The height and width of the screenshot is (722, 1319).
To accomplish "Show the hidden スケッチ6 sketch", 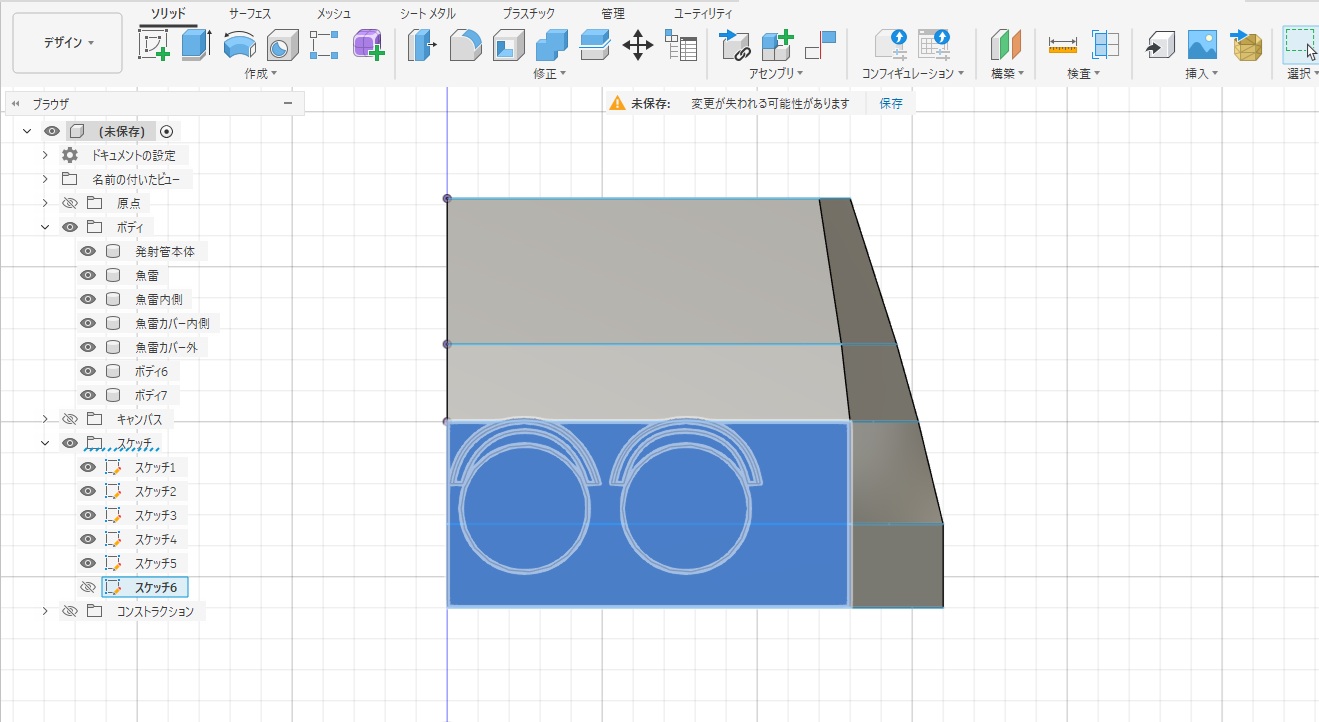I will [88, 588].
